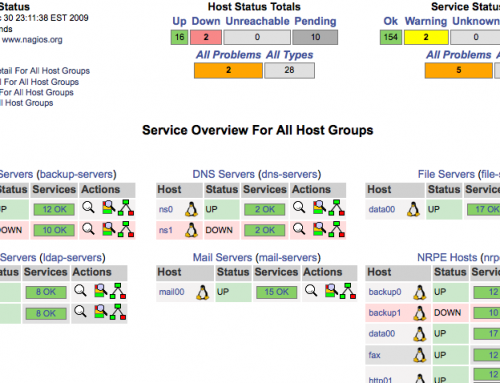500x383 pixels.
Task: Open the mail-servers group name link
Action: click(x=288, y=257)
